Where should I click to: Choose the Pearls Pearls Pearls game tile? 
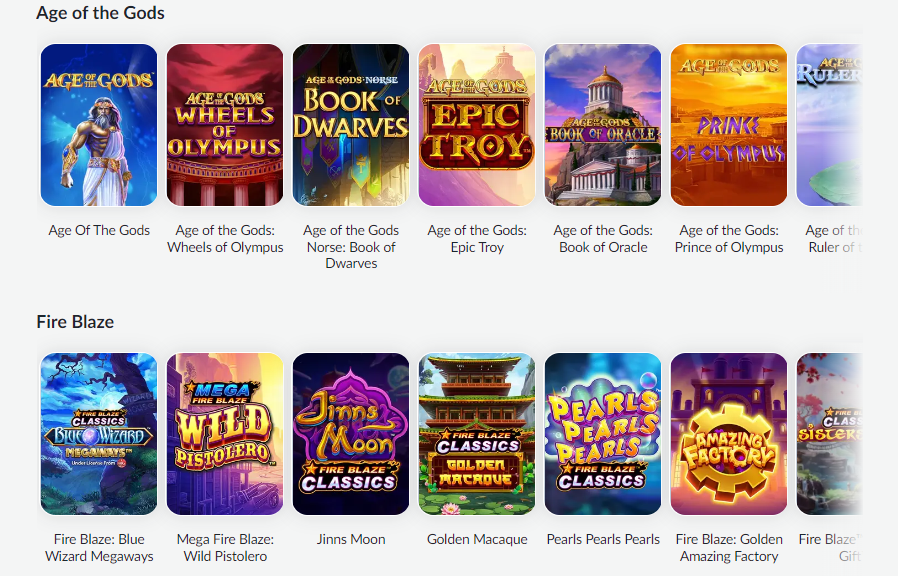(603, 434)
